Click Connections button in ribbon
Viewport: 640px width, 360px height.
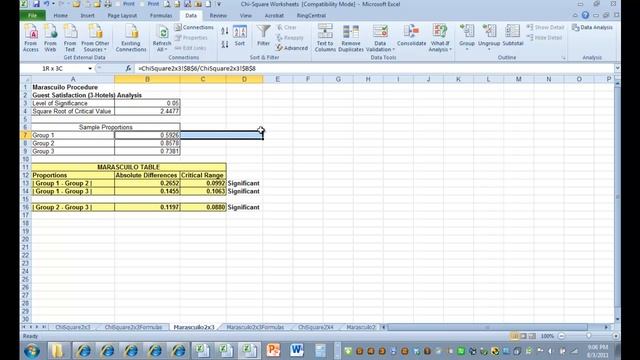(194, 27)
